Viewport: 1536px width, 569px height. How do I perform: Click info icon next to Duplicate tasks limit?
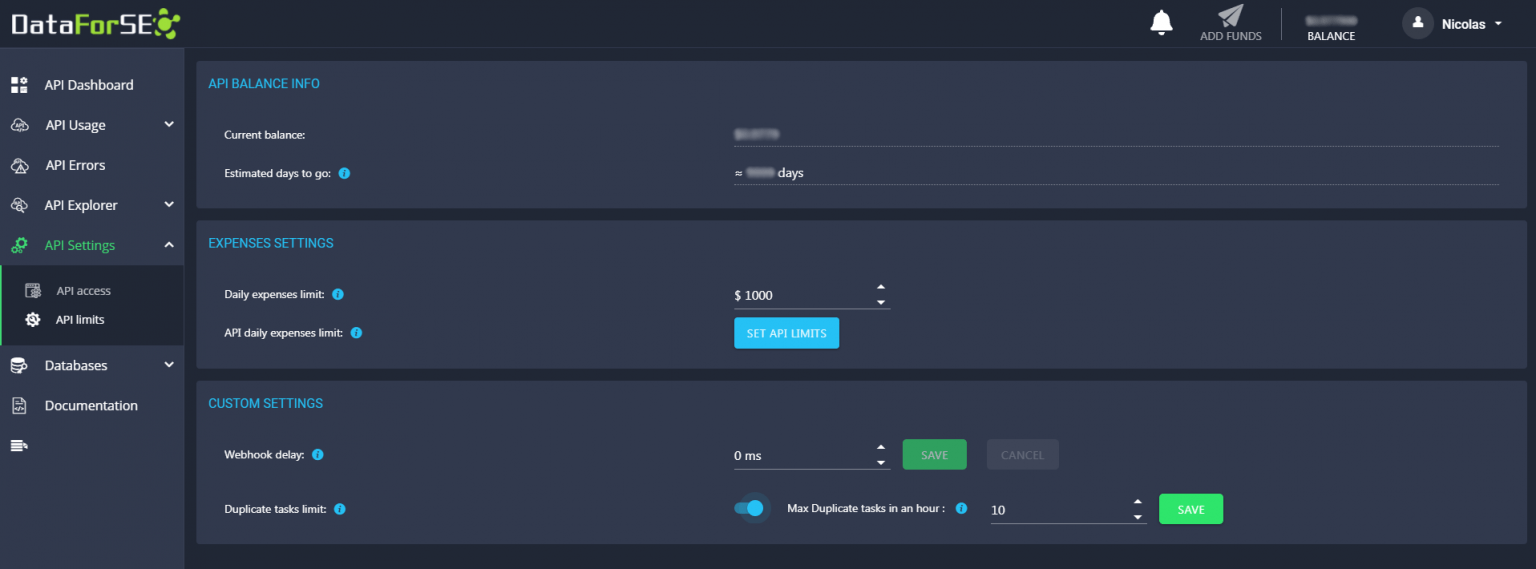340,509
